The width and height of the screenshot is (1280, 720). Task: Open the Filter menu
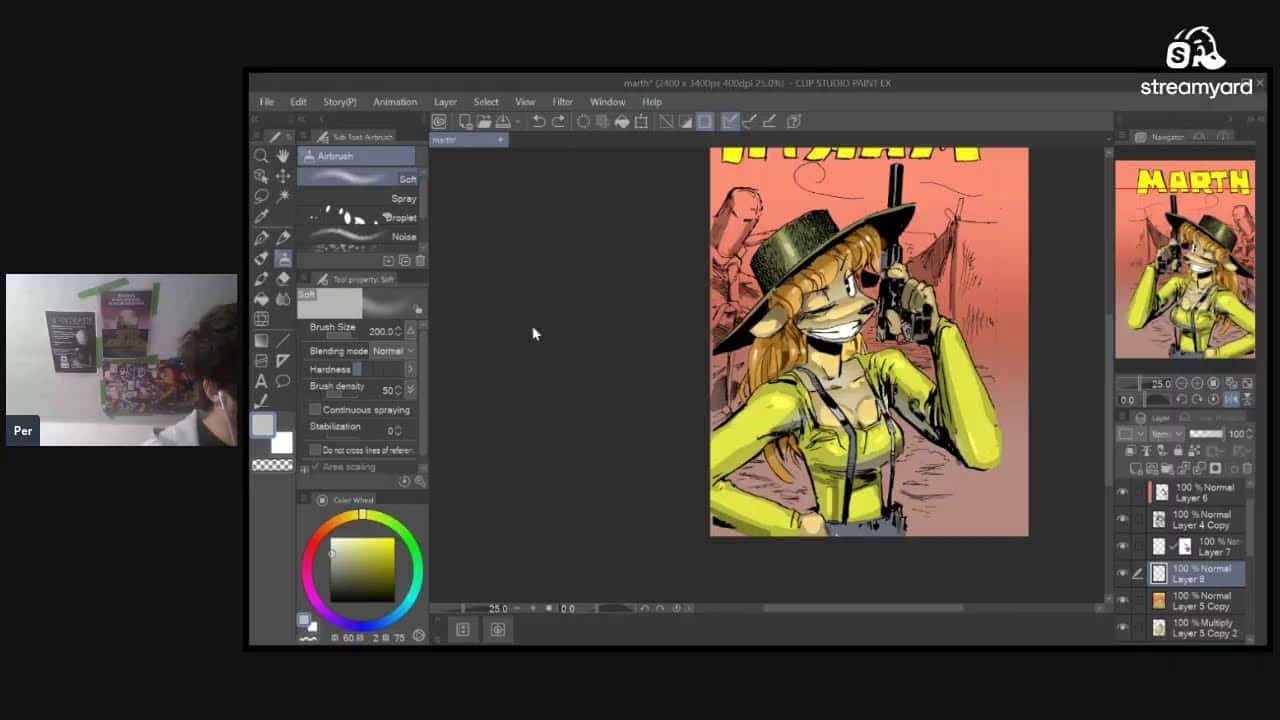[x=563, y=102]
